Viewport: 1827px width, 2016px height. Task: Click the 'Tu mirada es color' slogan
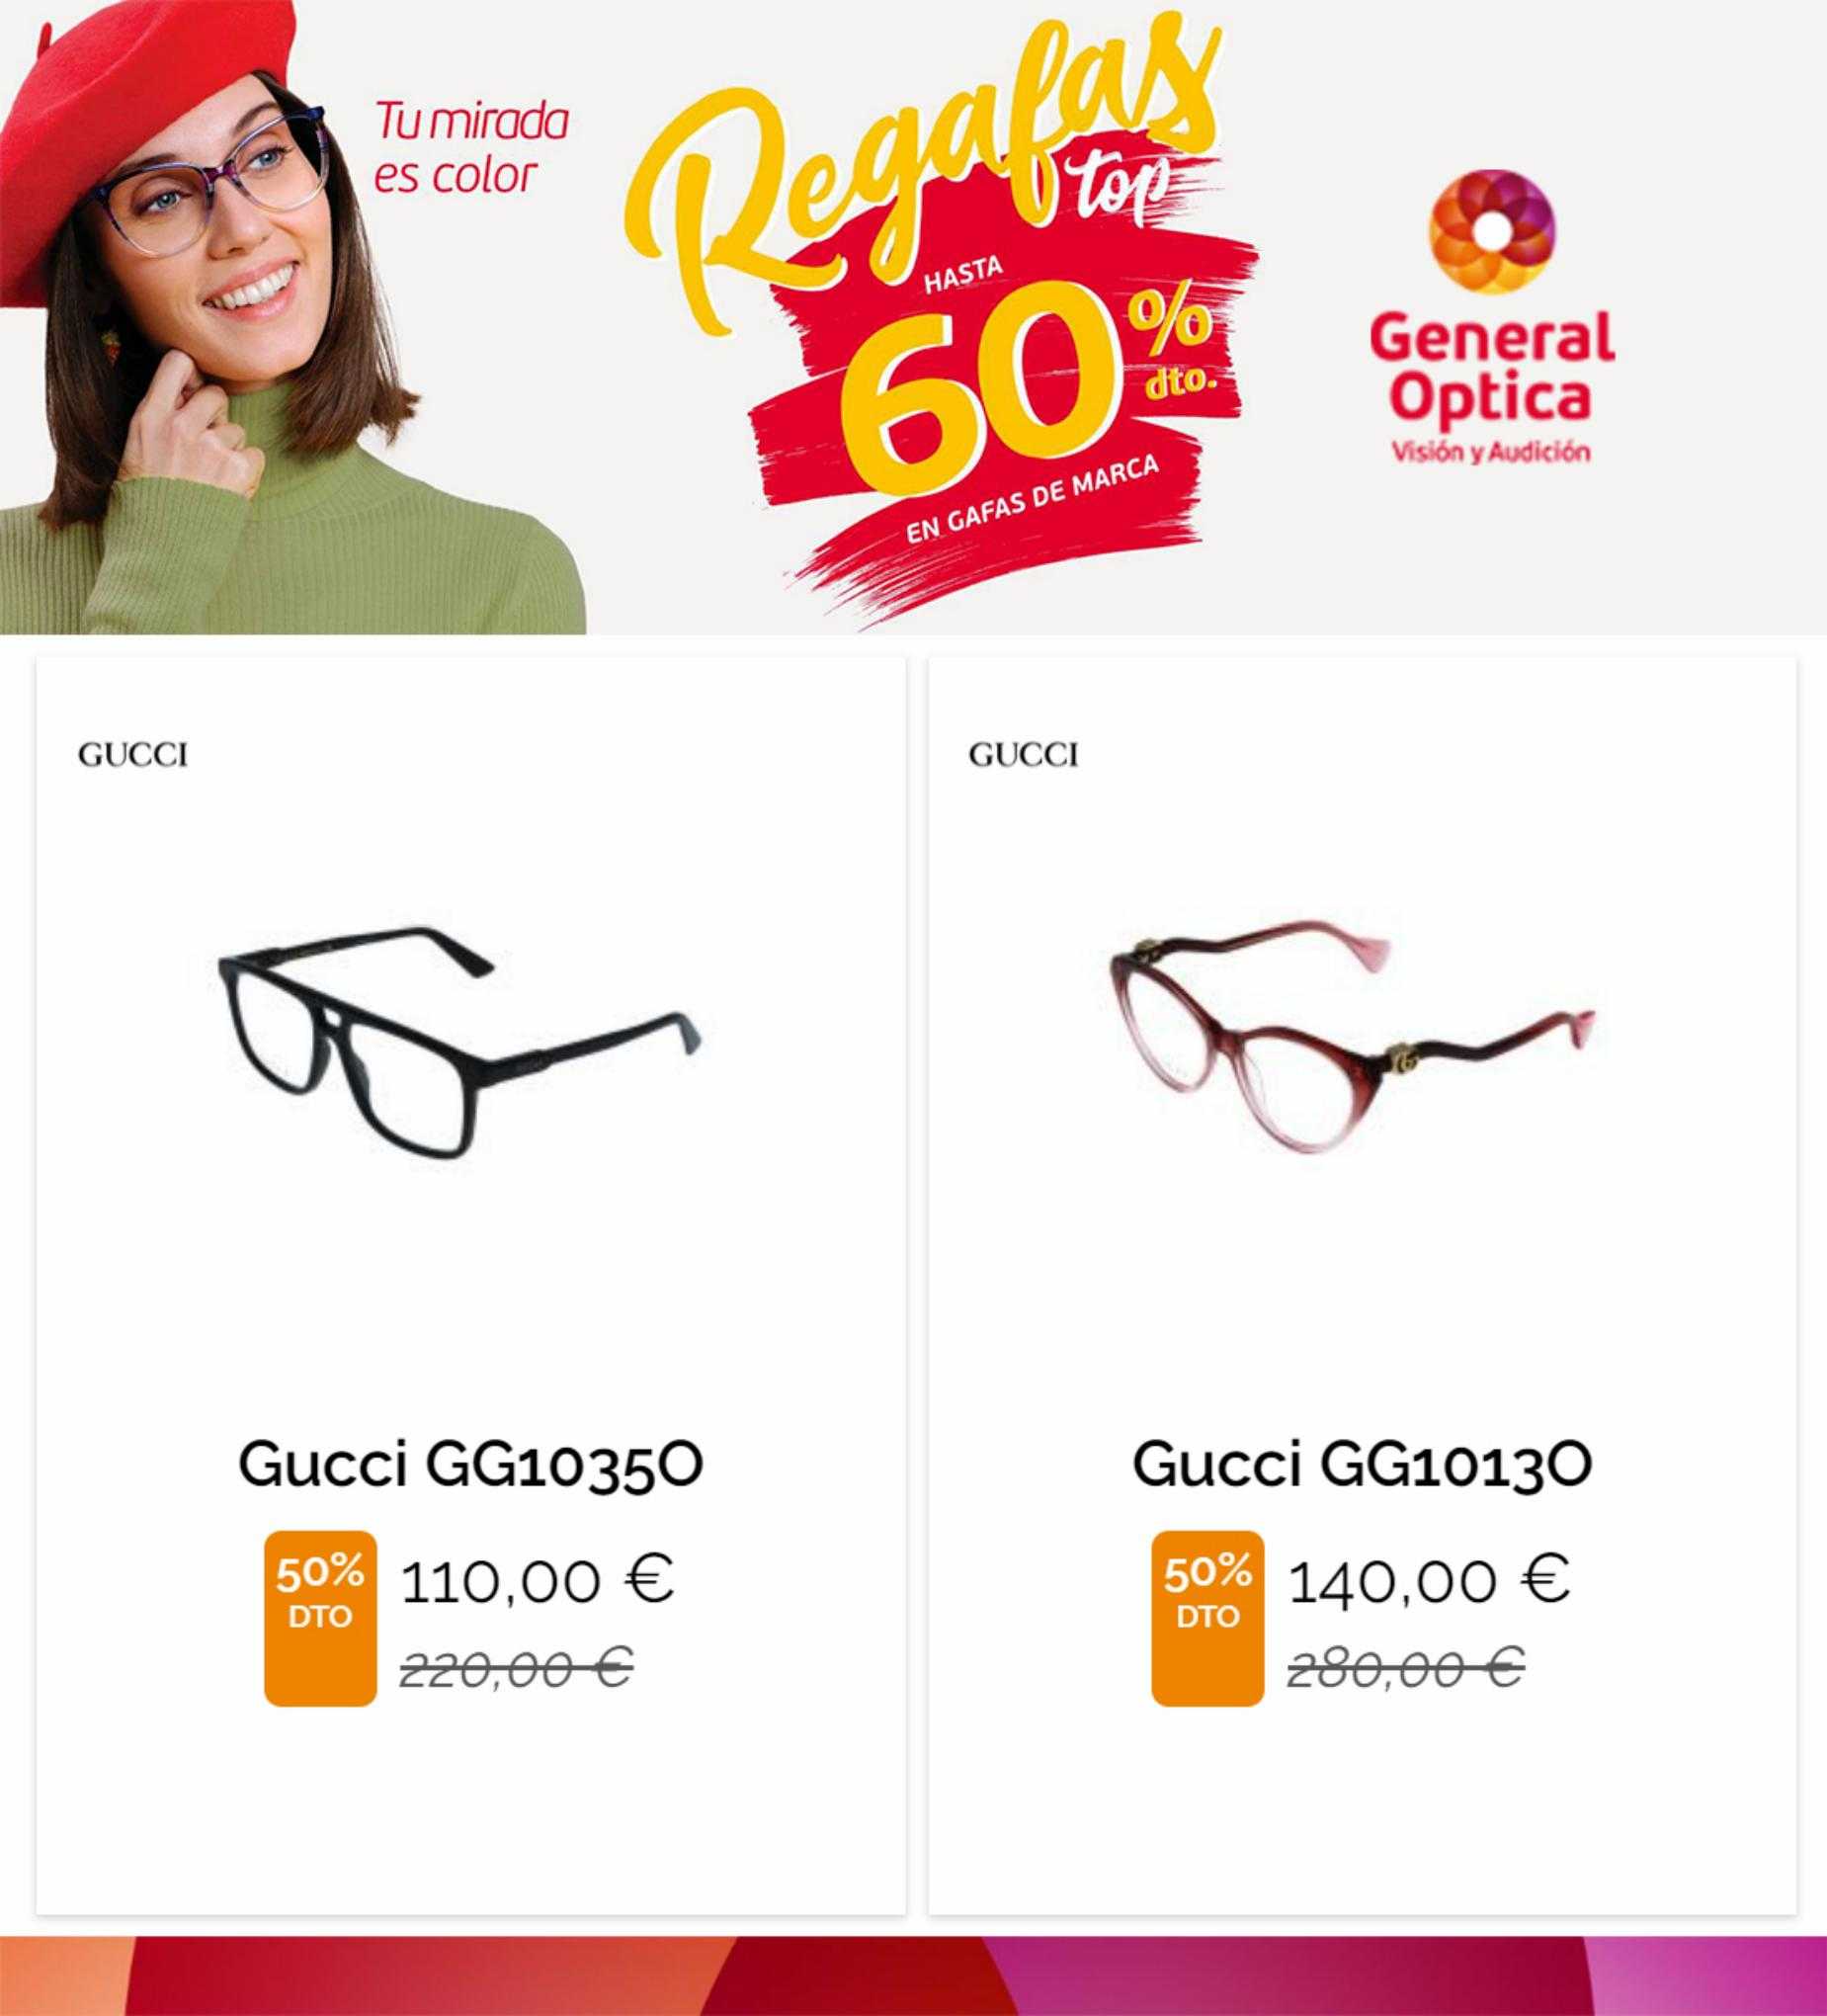pyautogui.click(x=471, y=148)
